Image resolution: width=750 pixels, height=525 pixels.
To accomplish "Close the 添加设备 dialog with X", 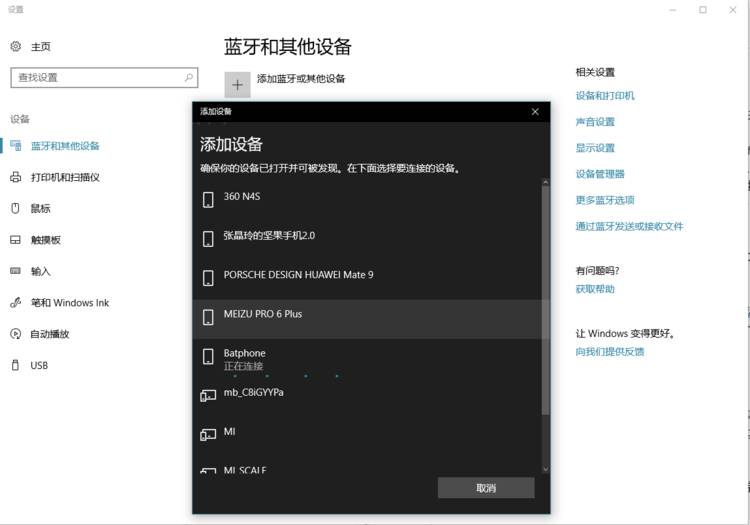I will pos(535,111).
